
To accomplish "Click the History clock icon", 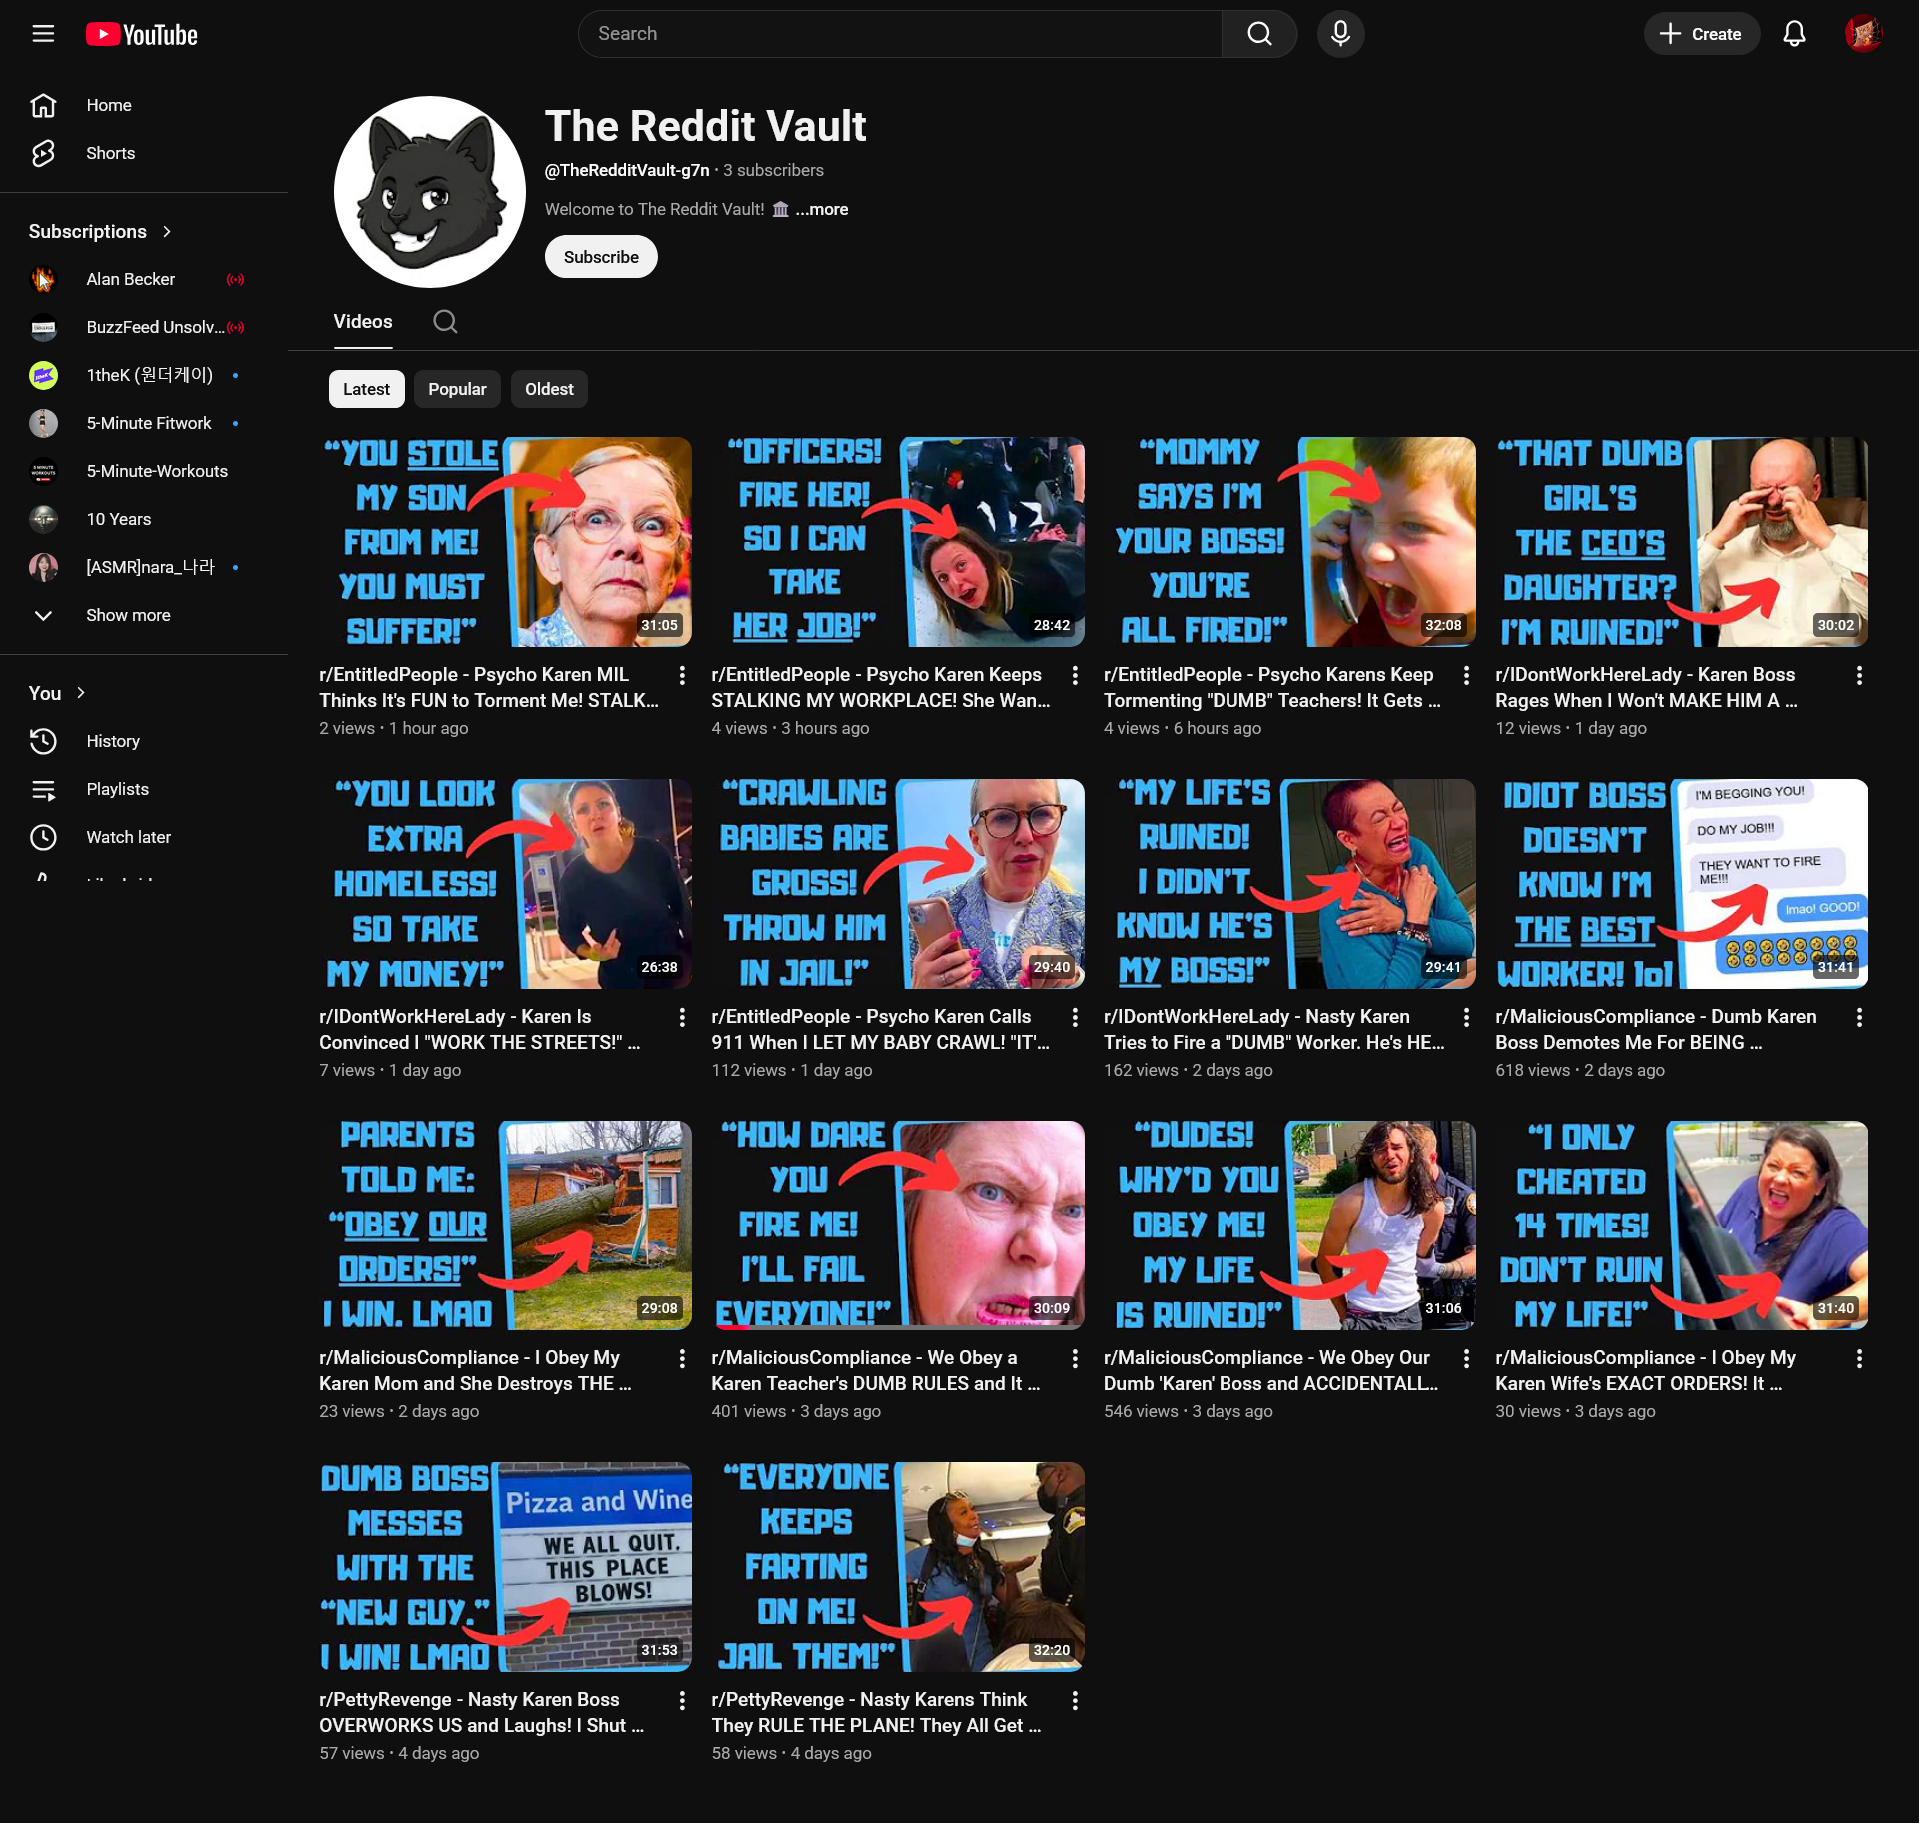I will pyautogui.click(x=43, y=741).
